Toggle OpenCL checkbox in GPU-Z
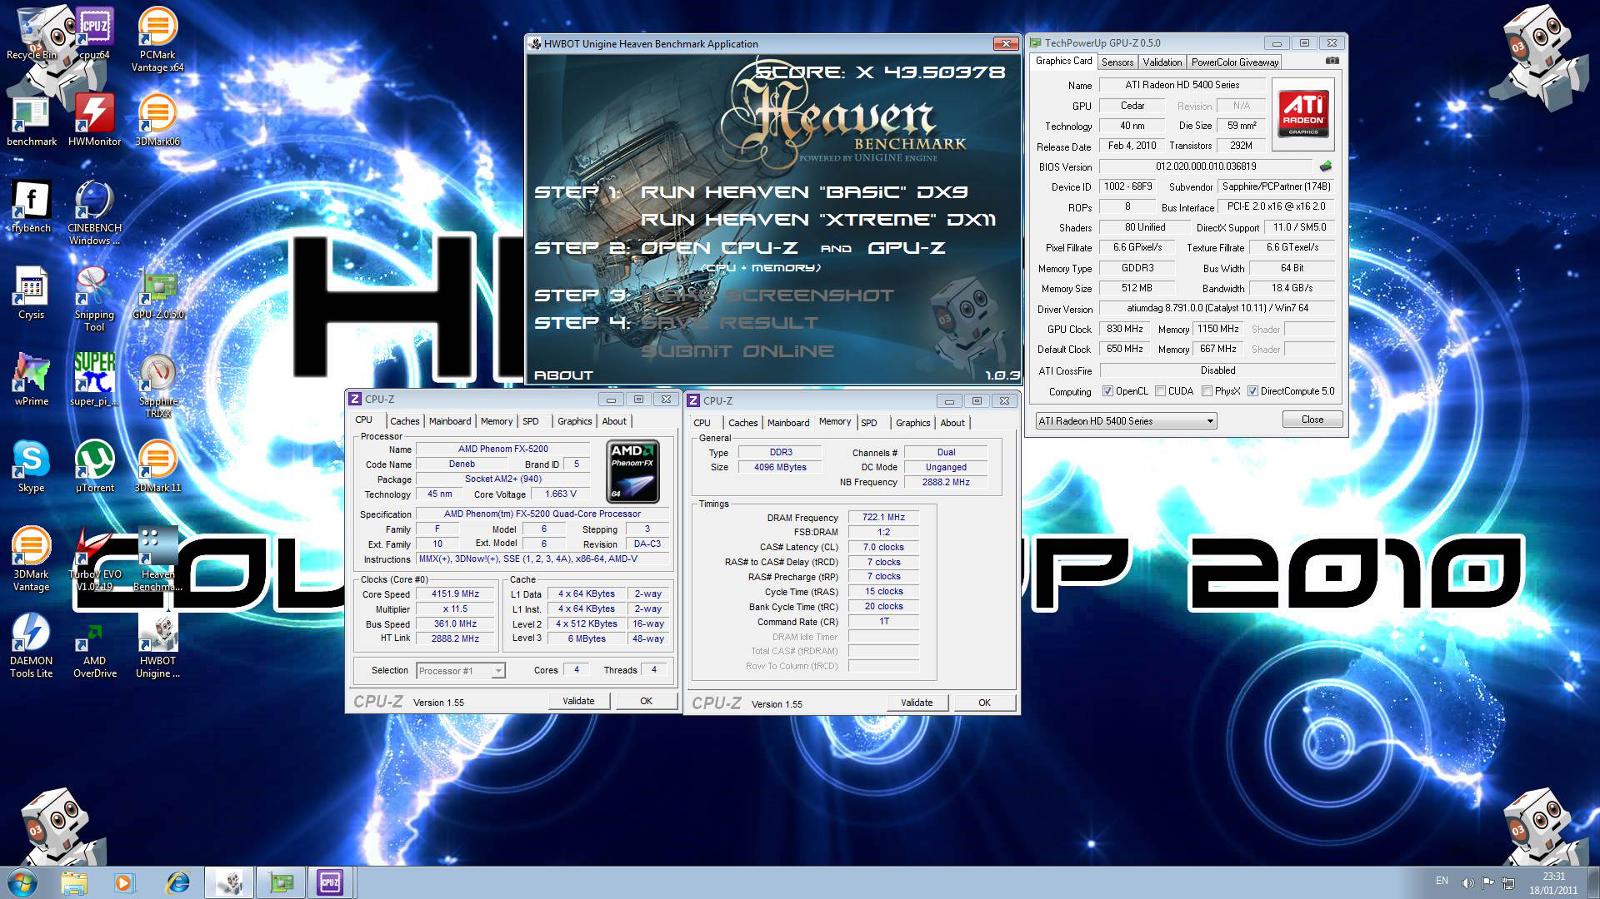This screenshot has width=1600, height=899. (x=1107, y=391)
